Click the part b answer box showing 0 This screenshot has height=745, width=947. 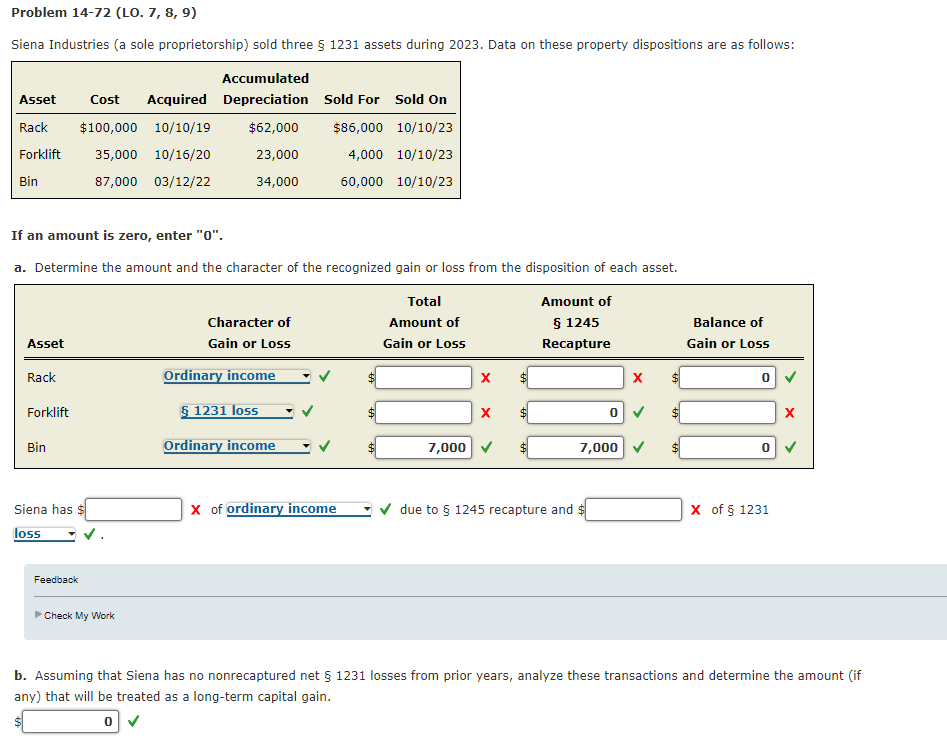tap(69, 721)
